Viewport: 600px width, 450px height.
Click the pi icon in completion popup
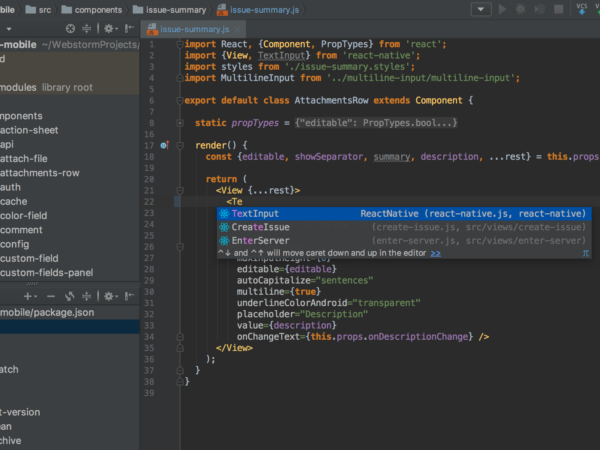(x=585, y=253)
